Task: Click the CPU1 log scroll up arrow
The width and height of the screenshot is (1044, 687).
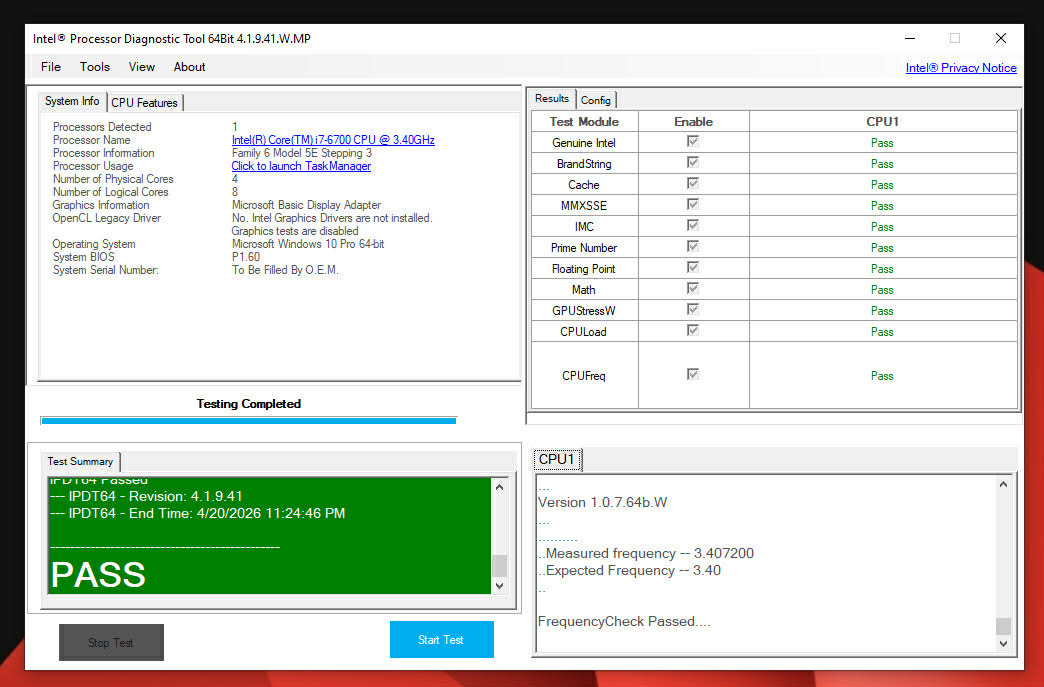Action: tap(1003, 485)
